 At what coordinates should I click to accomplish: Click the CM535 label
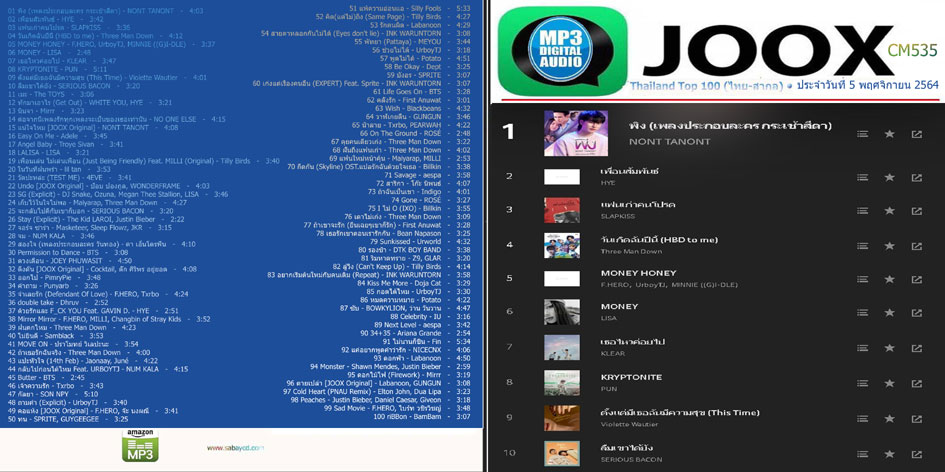(912, 51)
